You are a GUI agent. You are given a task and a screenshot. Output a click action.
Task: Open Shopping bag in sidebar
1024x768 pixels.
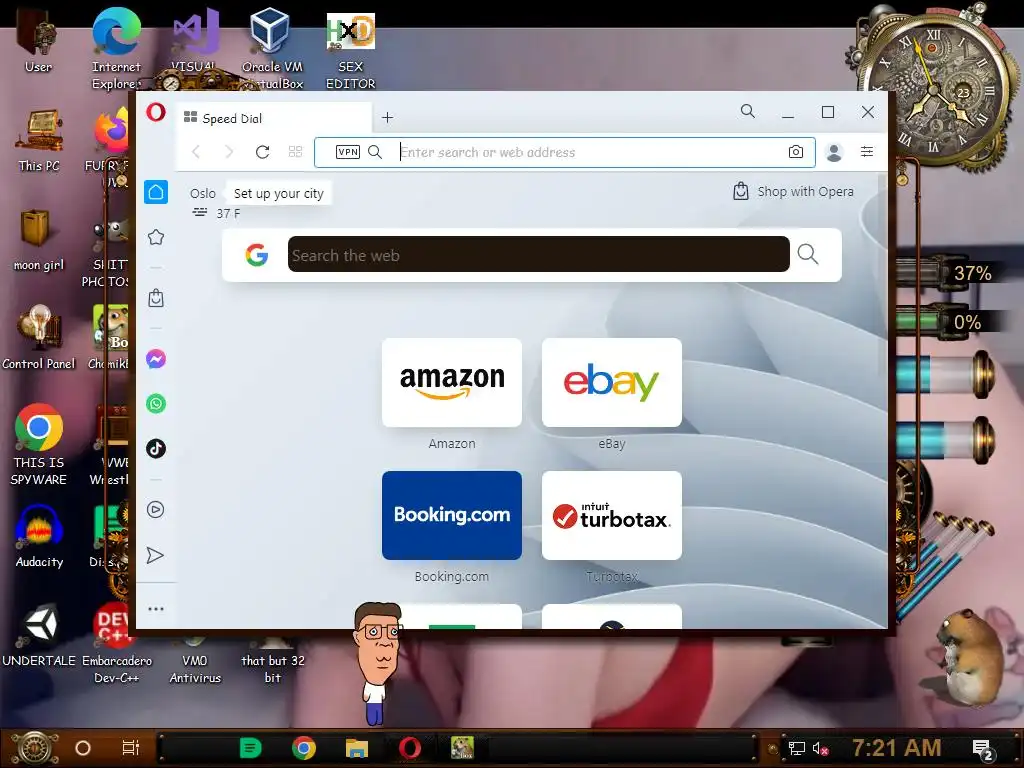[x=156, y=298]
